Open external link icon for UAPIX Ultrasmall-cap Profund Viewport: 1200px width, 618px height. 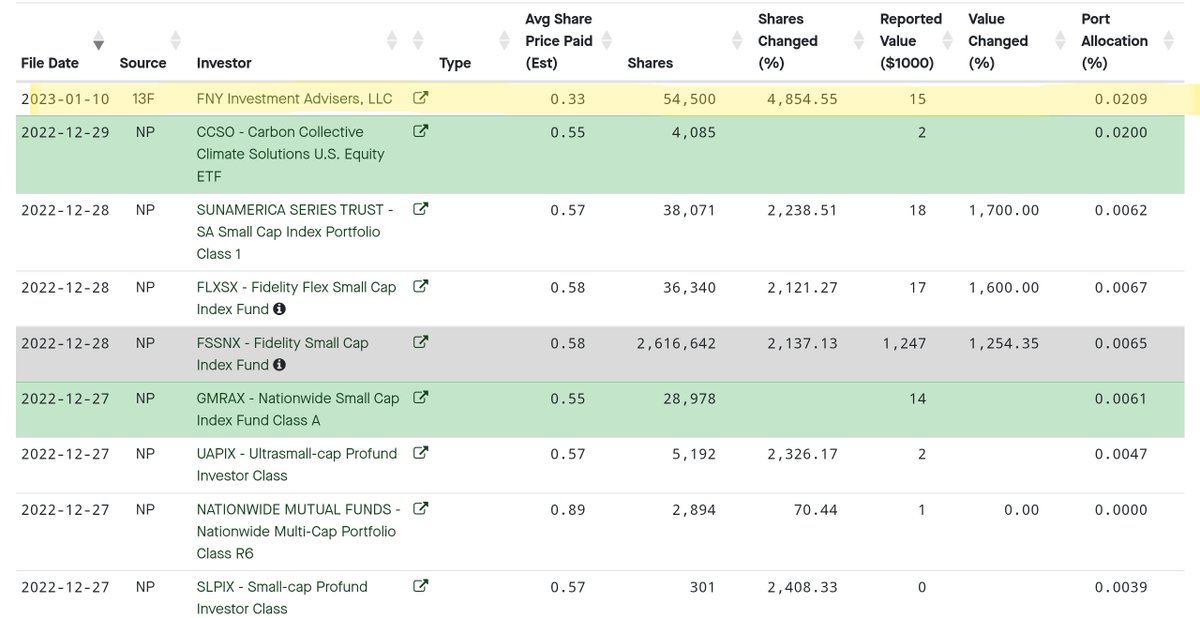[x=421, y=453]
